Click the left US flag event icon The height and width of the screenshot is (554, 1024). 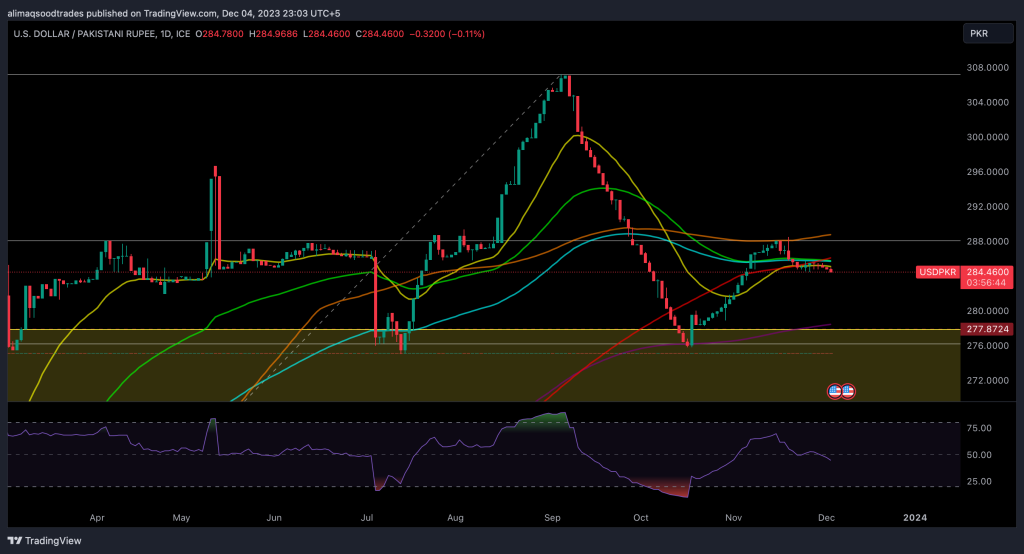pos(834,390)
